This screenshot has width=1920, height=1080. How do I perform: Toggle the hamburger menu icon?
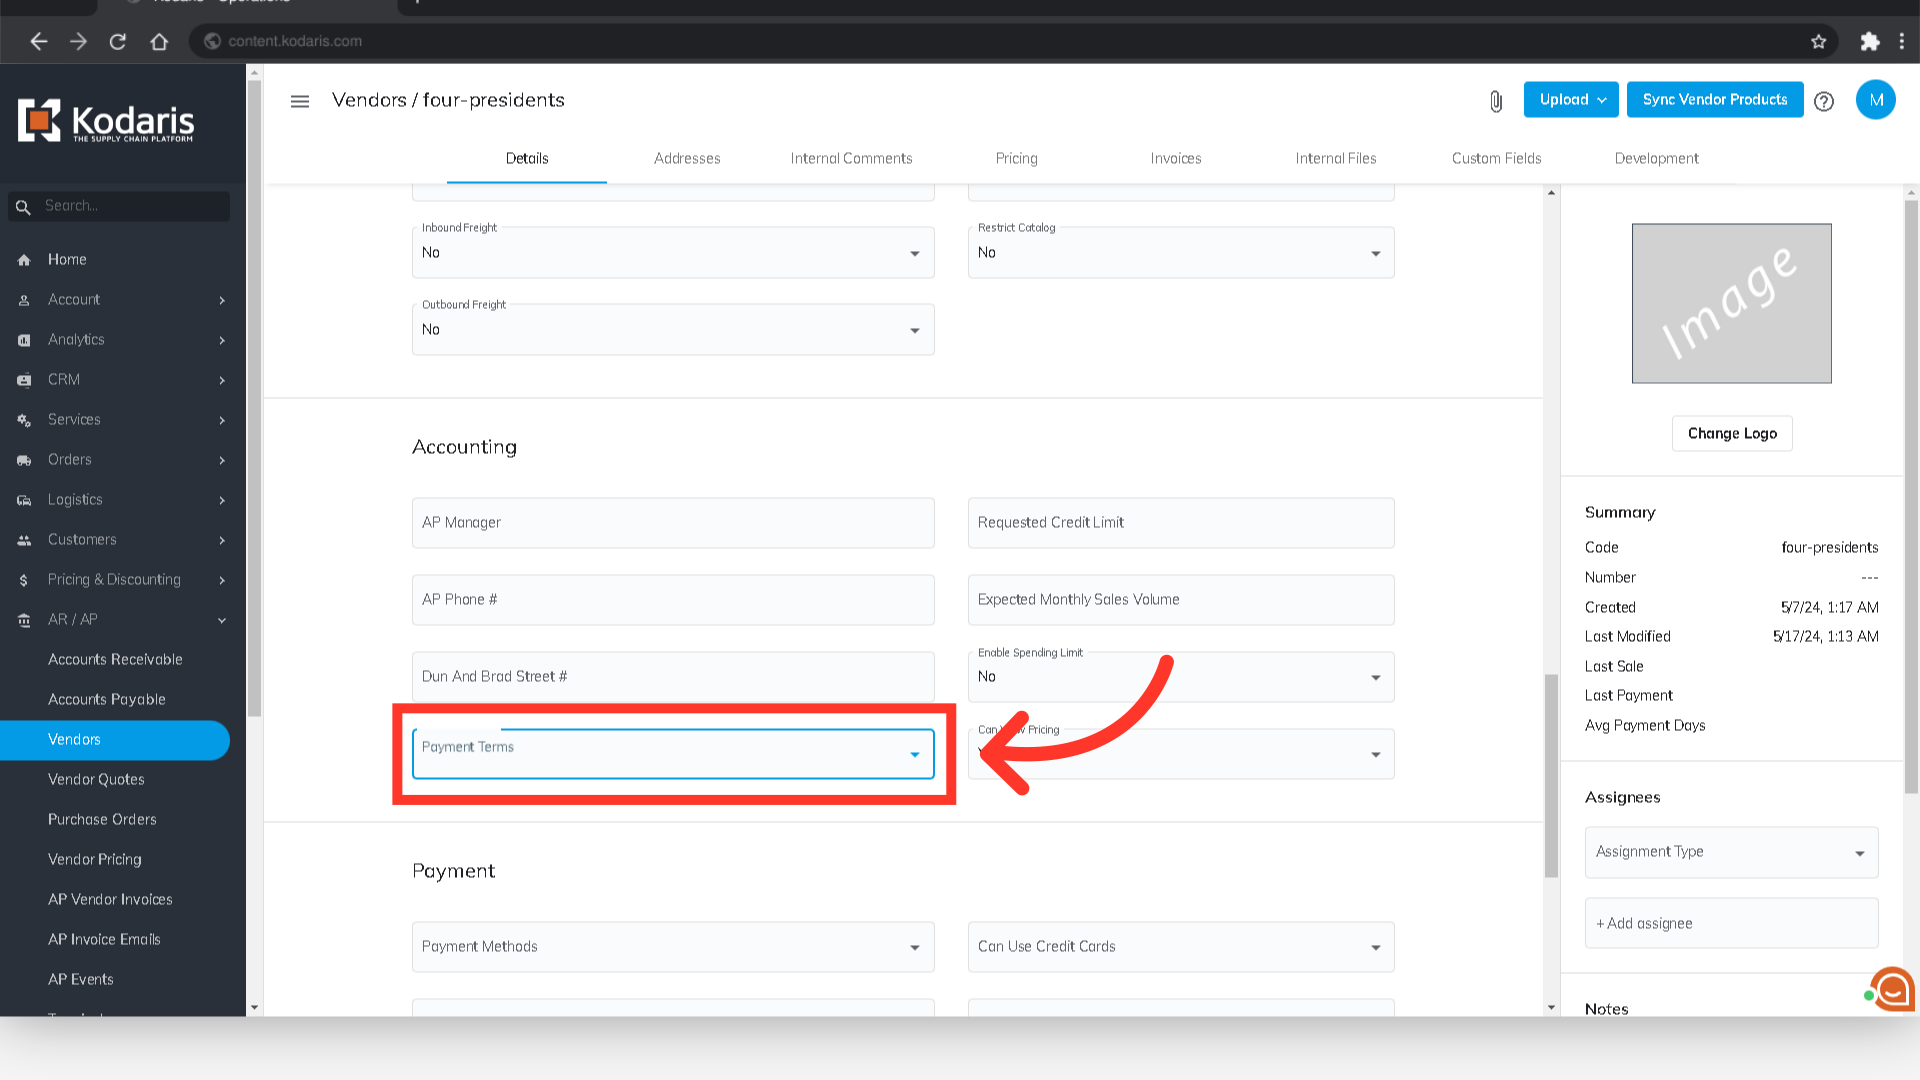pyautogui.click(x=300, y=101)
